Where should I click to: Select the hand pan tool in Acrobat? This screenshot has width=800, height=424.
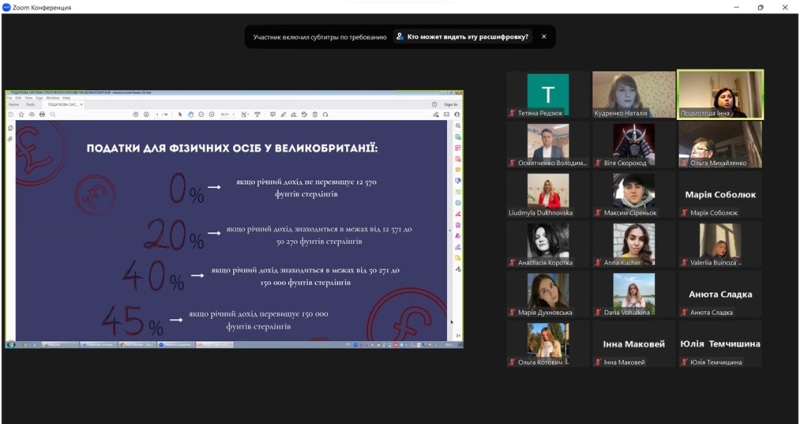coord(191,114)
